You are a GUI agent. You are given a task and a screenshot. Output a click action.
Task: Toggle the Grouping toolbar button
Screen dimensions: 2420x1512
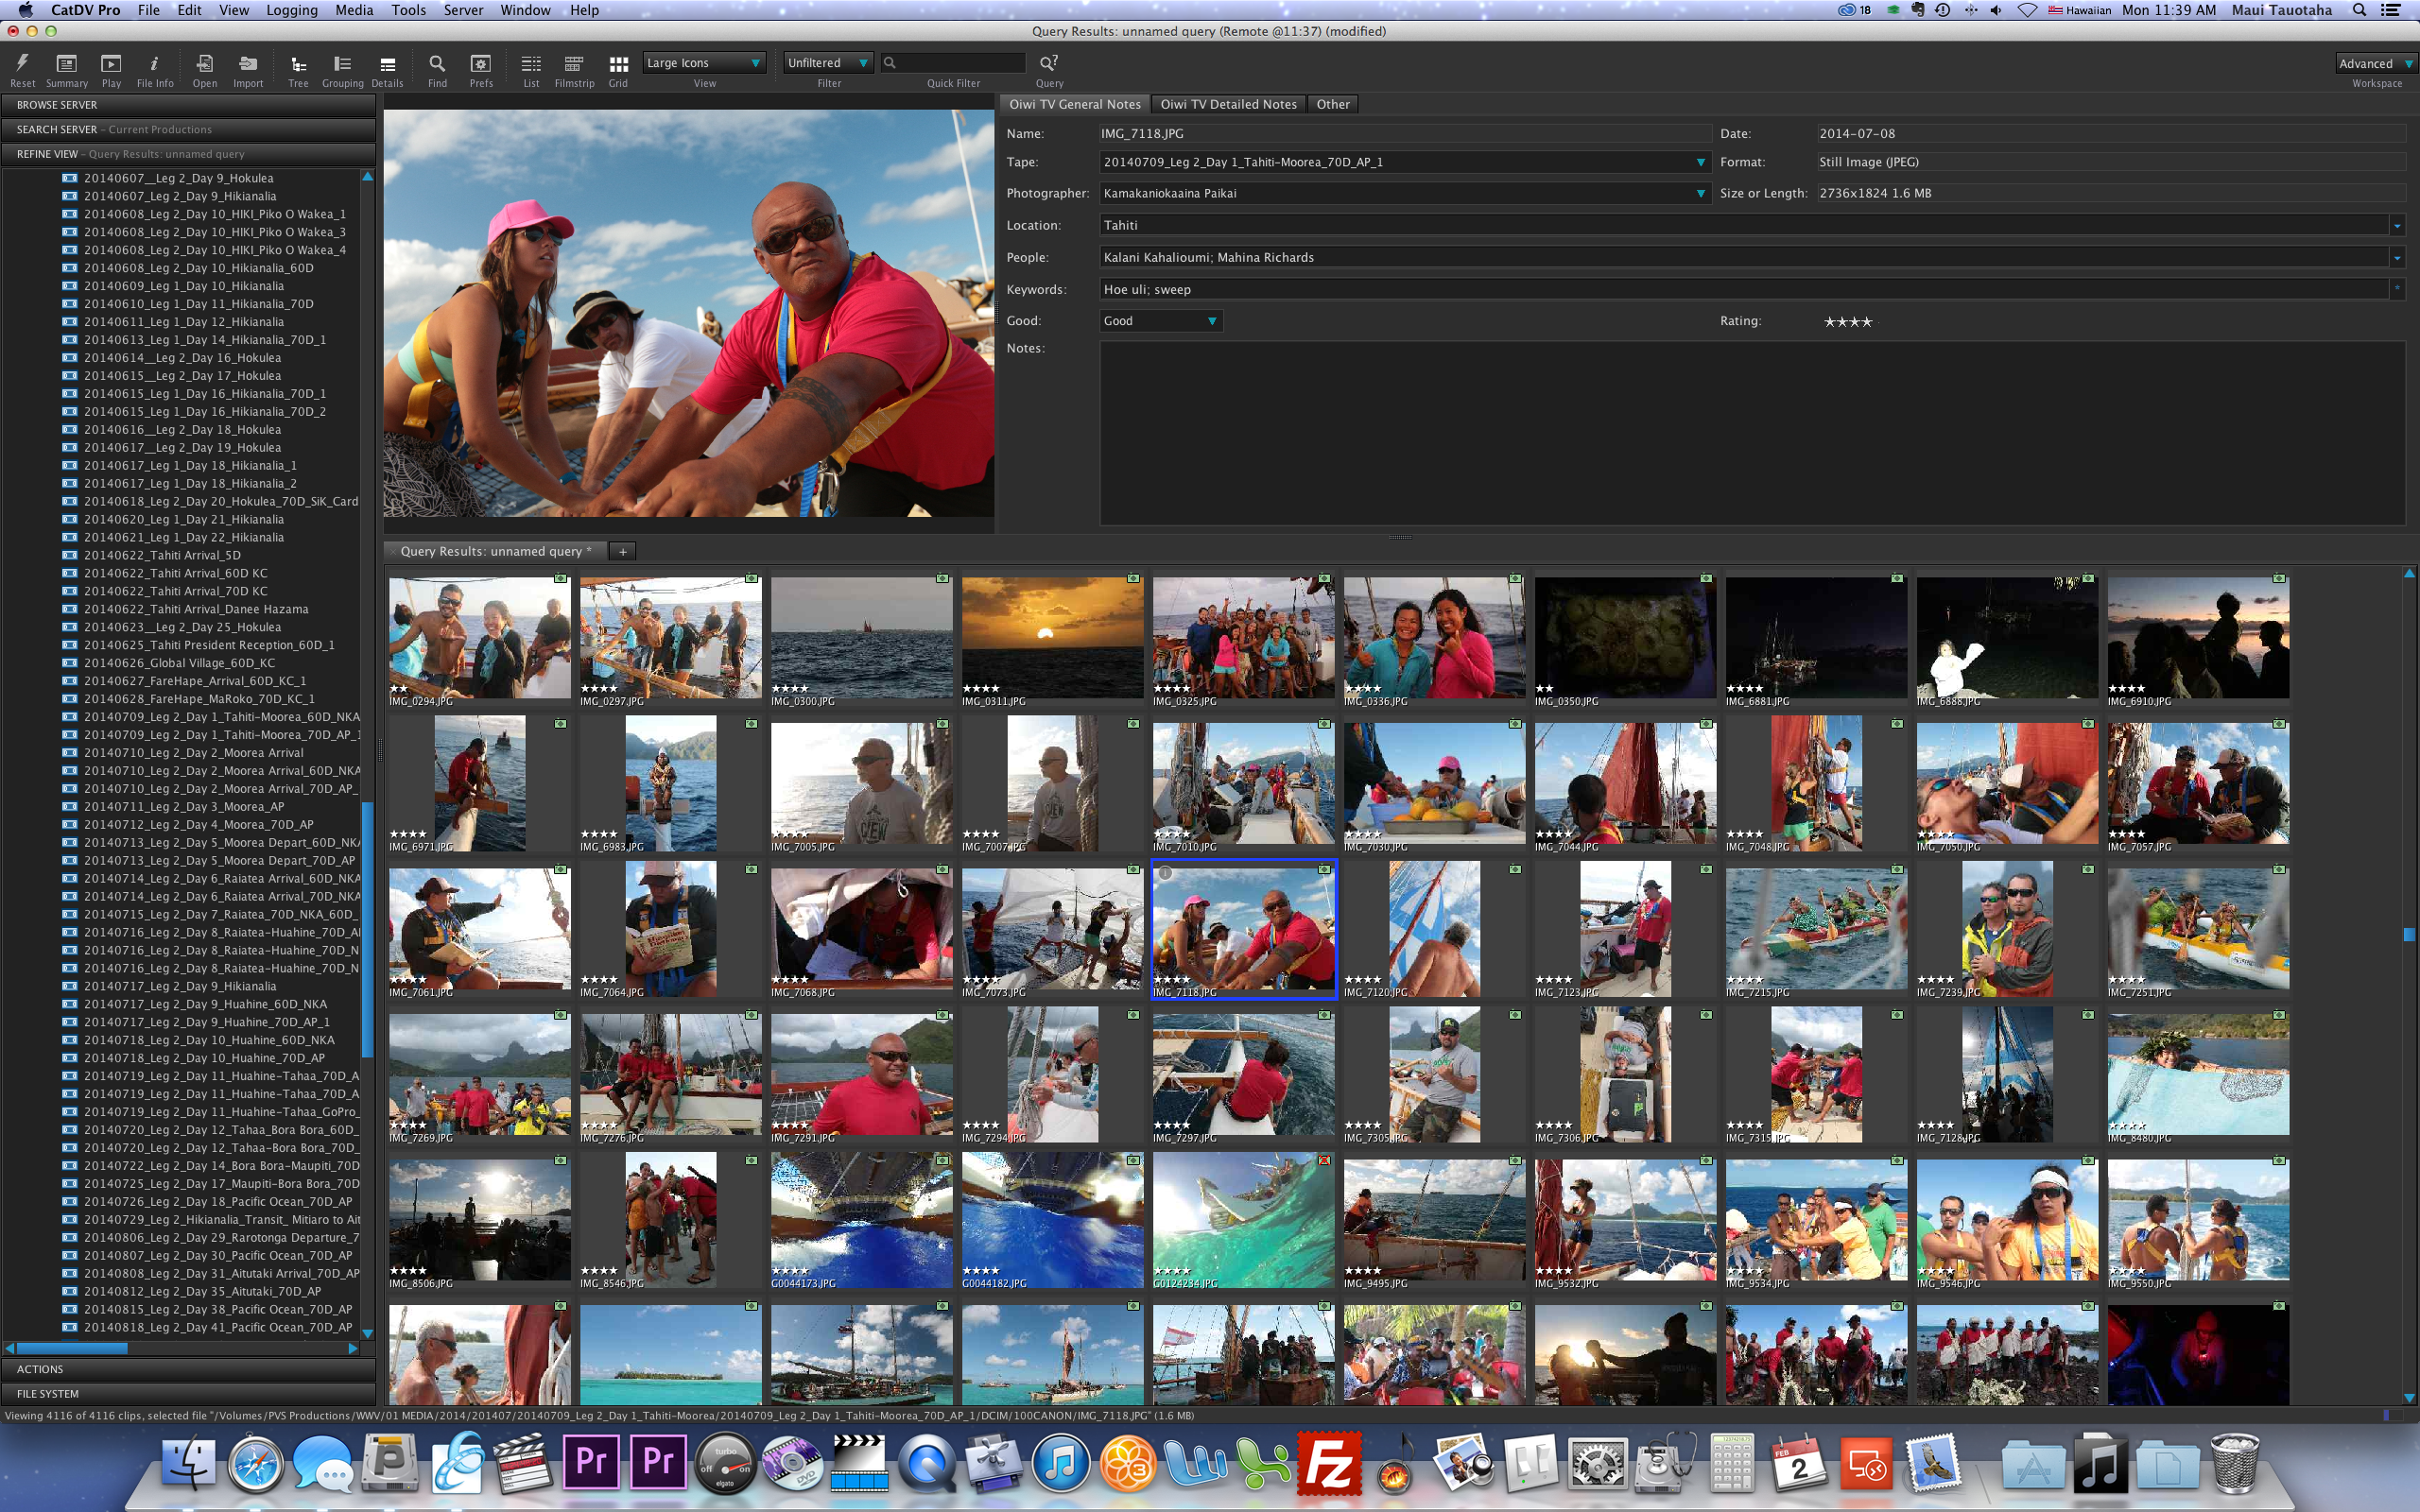tap(342, 64)
